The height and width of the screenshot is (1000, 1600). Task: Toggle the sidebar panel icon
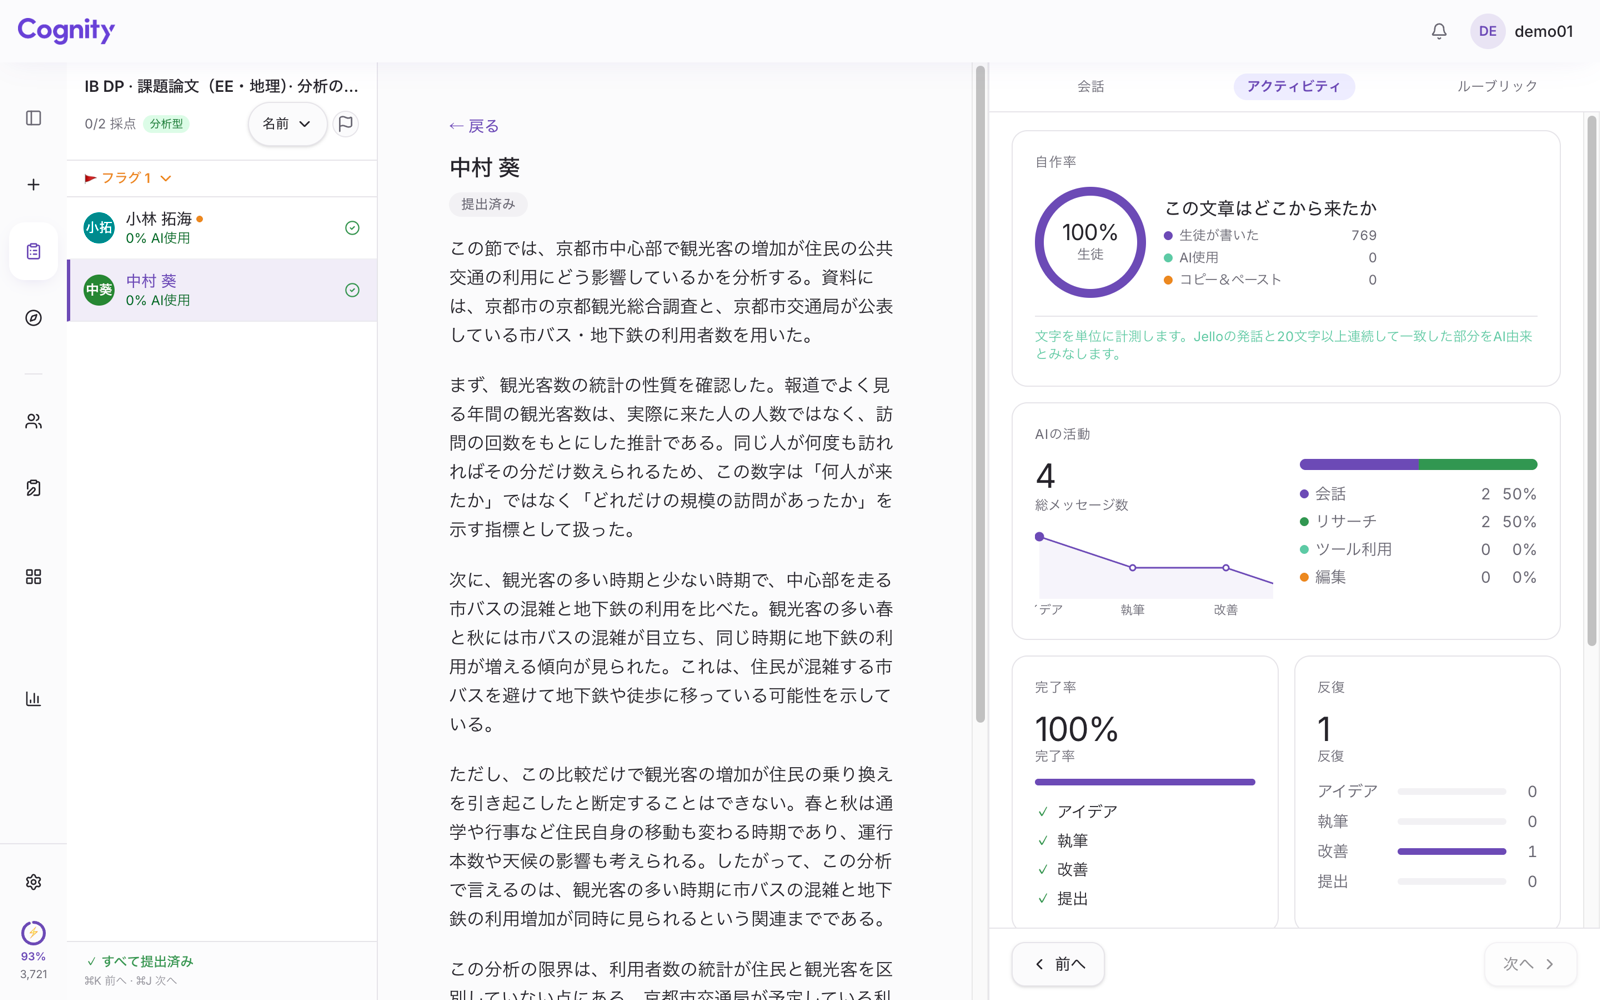pos(33,118)
